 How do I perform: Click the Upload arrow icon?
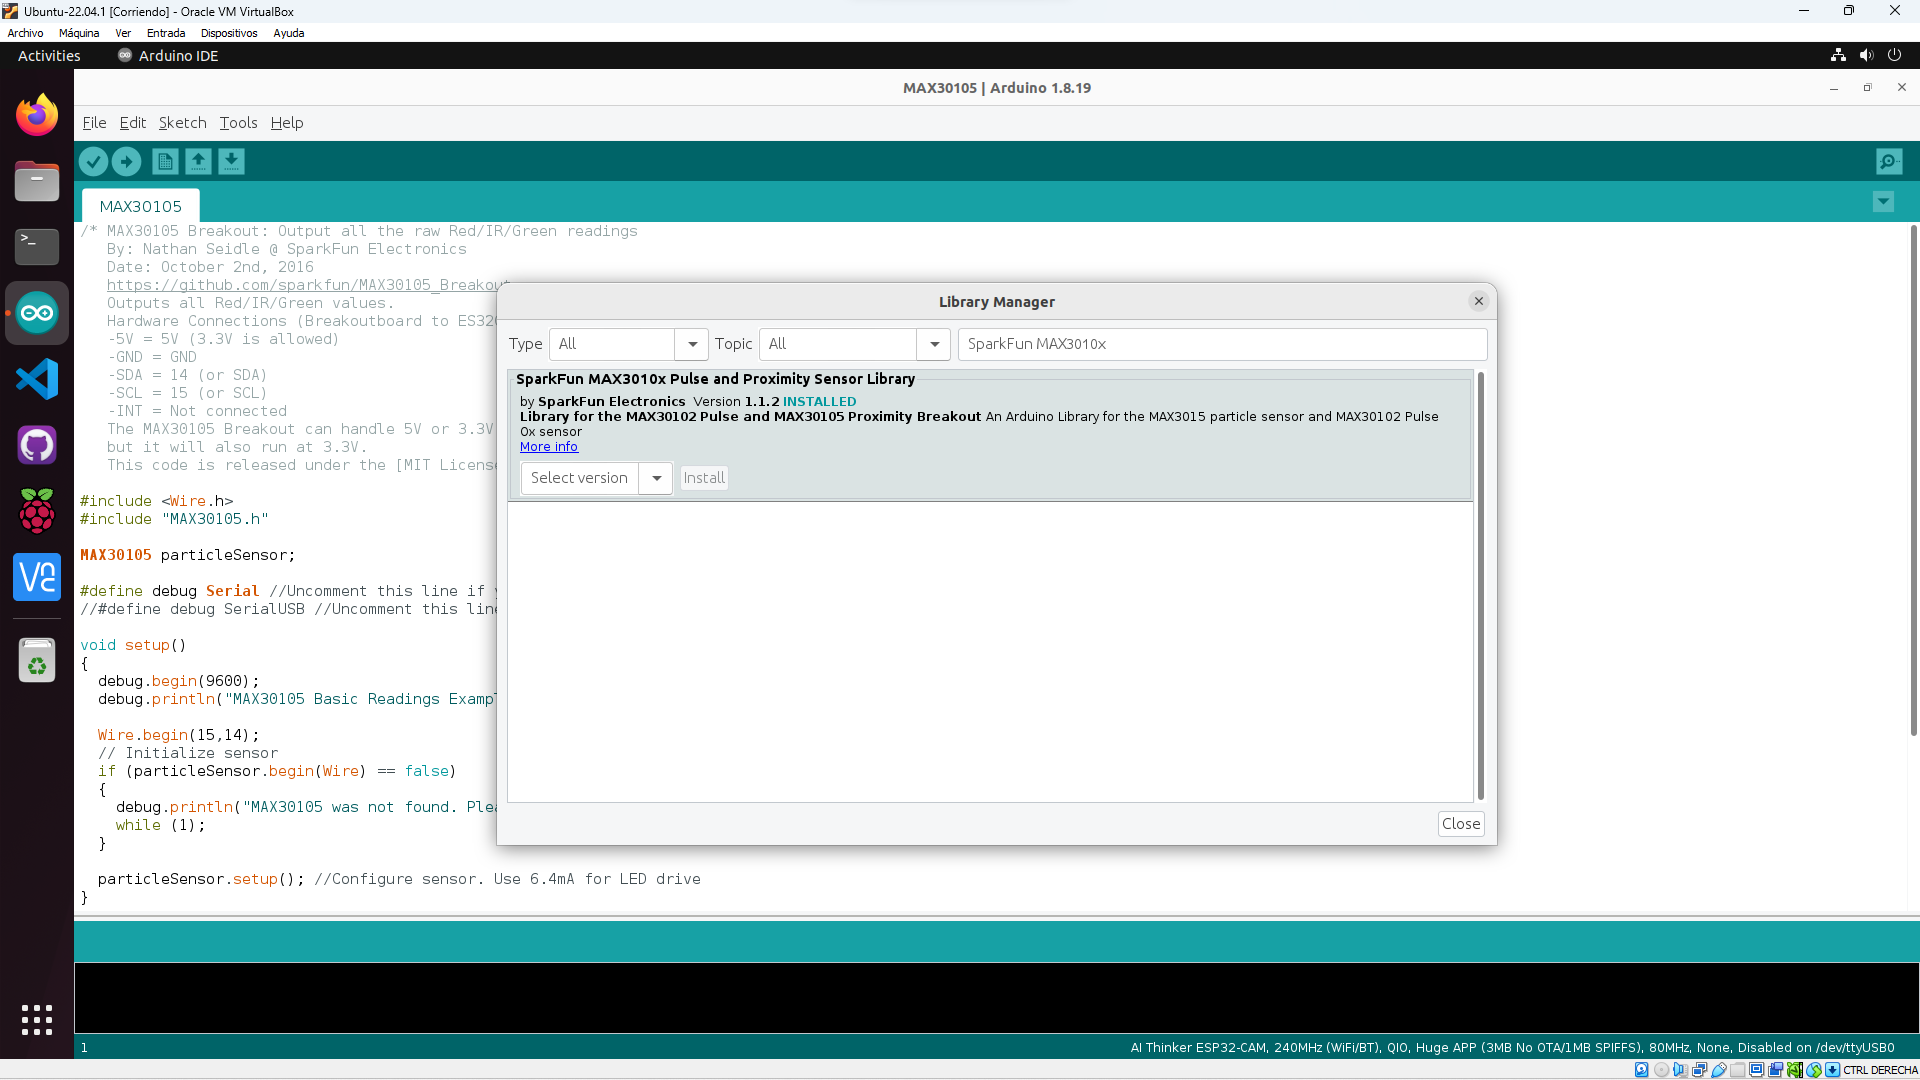point(126,161)
